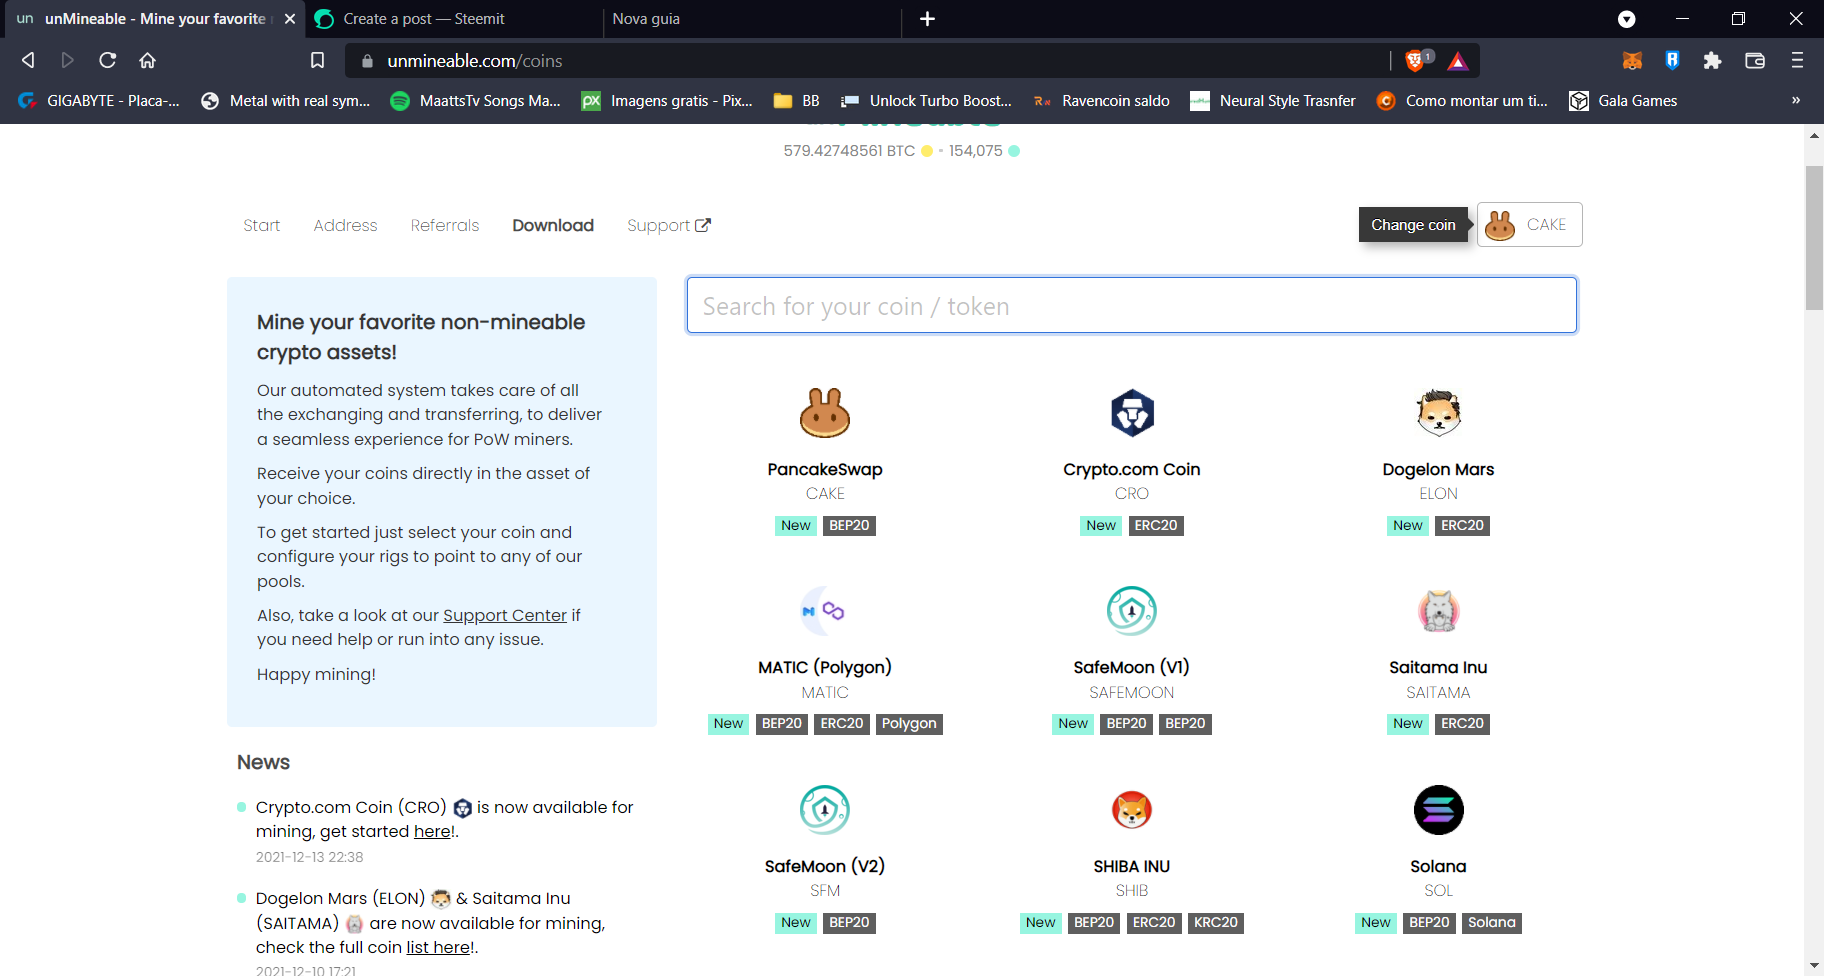The image size is (1824, 976).
Task: Click the tab search dropdown arrow
Action: [1627, 19]
